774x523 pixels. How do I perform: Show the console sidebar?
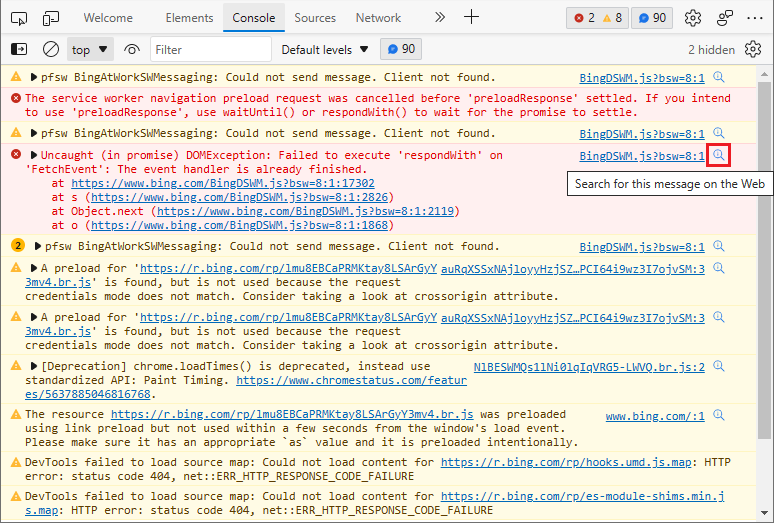click(x=19, y=49)
